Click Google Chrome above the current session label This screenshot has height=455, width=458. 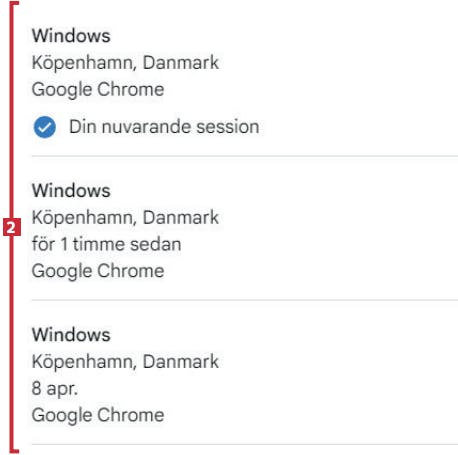click(98, 90)
